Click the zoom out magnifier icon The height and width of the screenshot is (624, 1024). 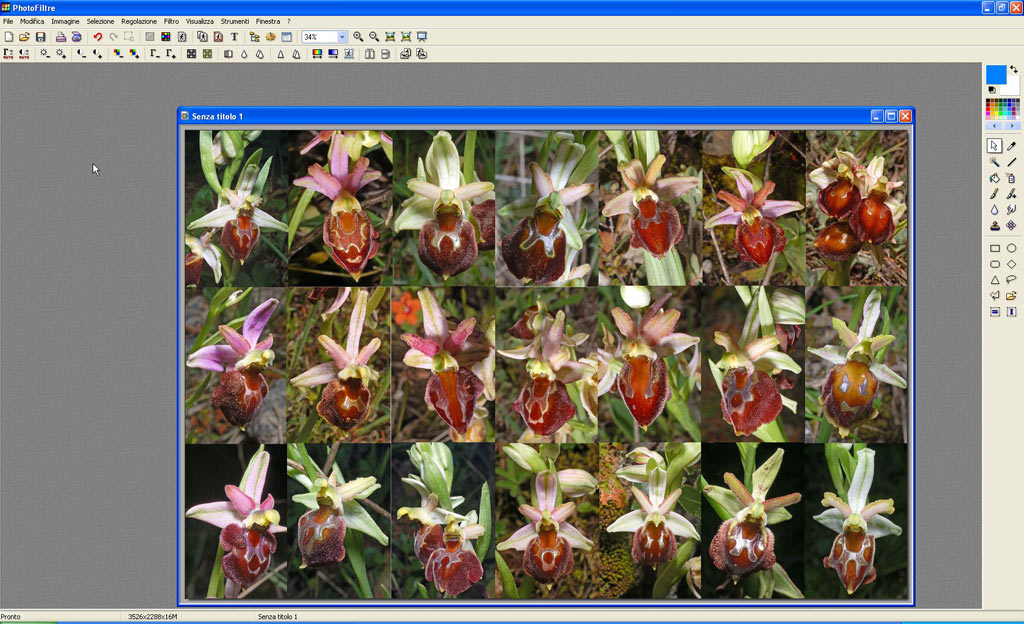tap(374, 37)
